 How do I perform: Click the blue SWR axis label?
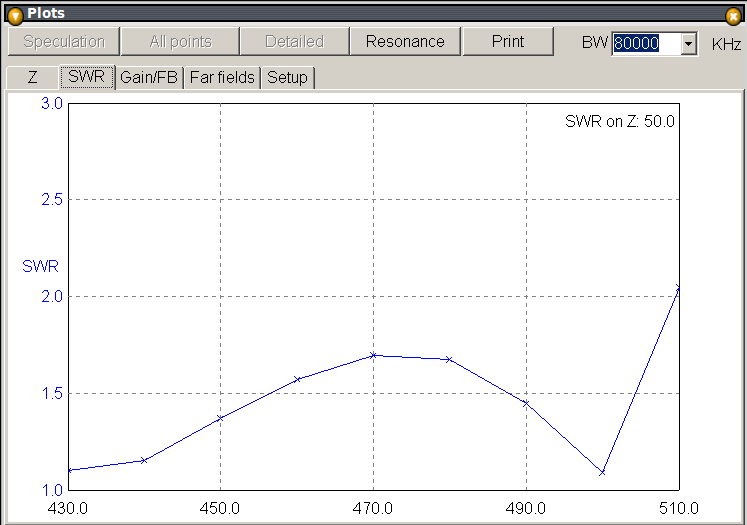point(40,266)
